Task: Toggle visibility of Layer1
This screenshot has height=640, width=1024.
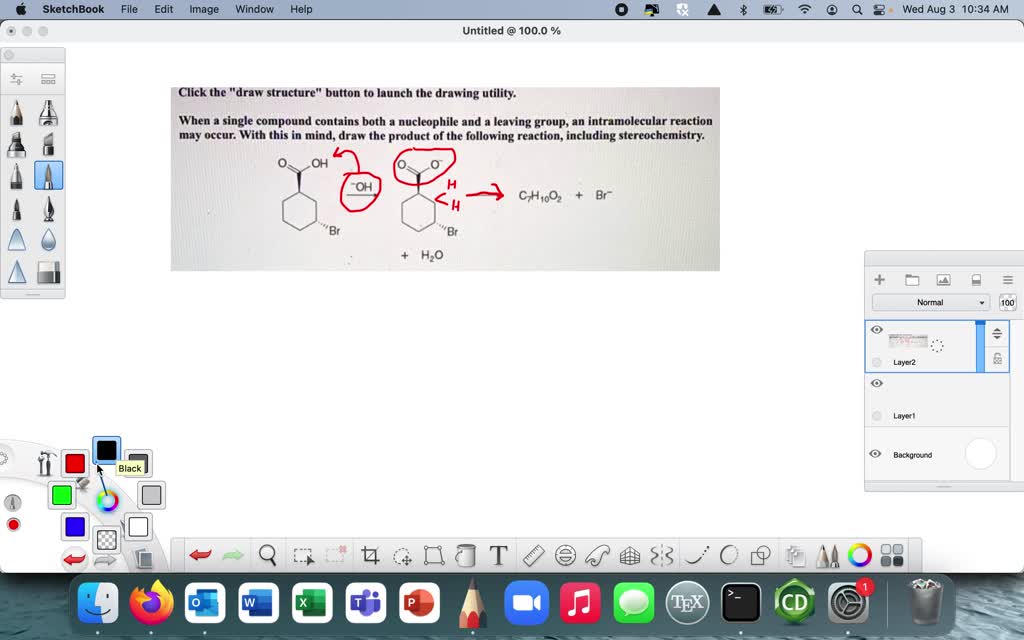Action: click(x=876, y=383)
